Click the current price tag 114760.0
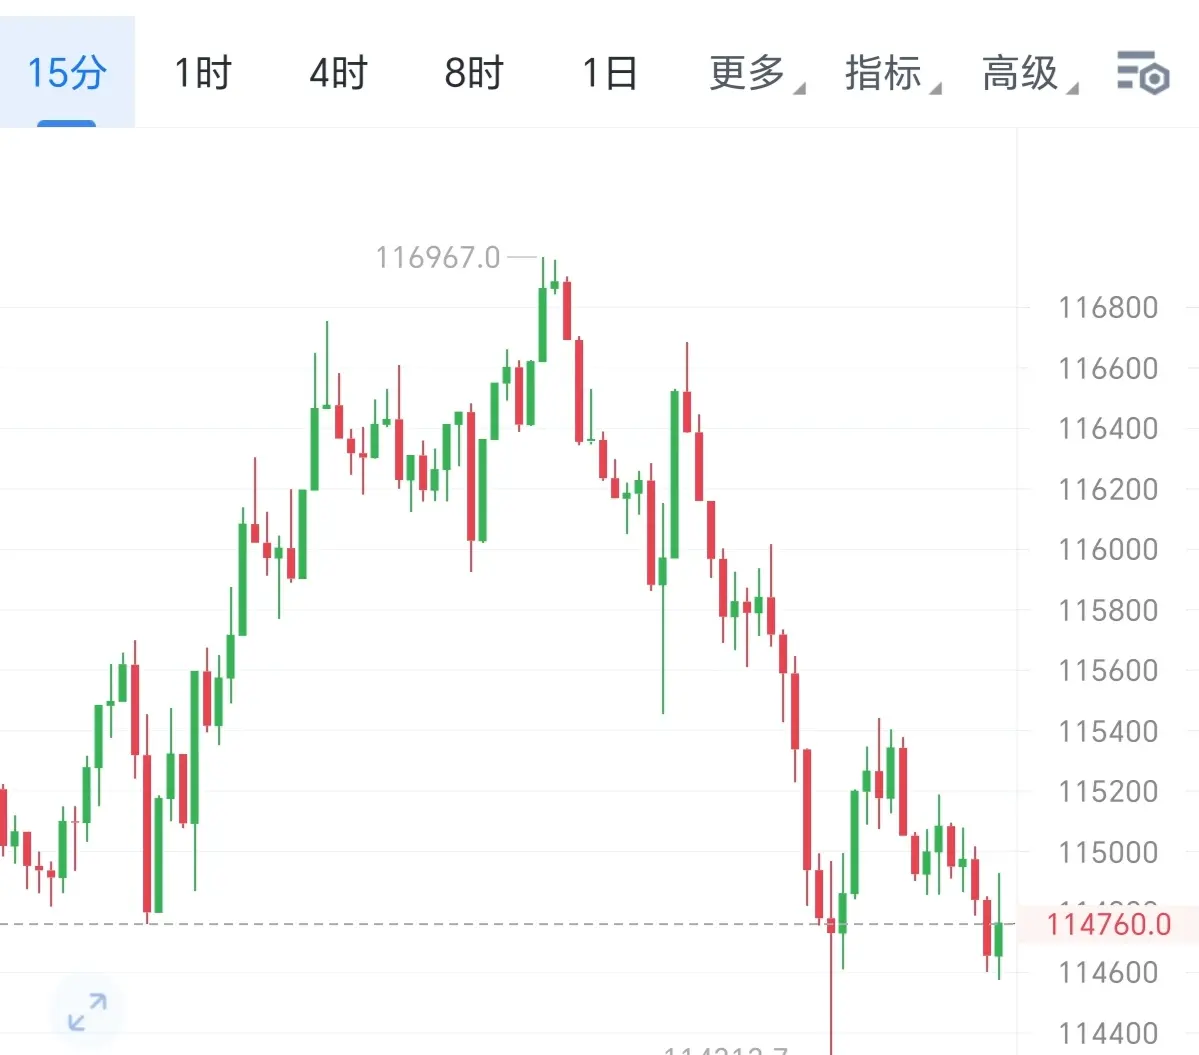The image size is (1199, 1055). point(1108,924)
